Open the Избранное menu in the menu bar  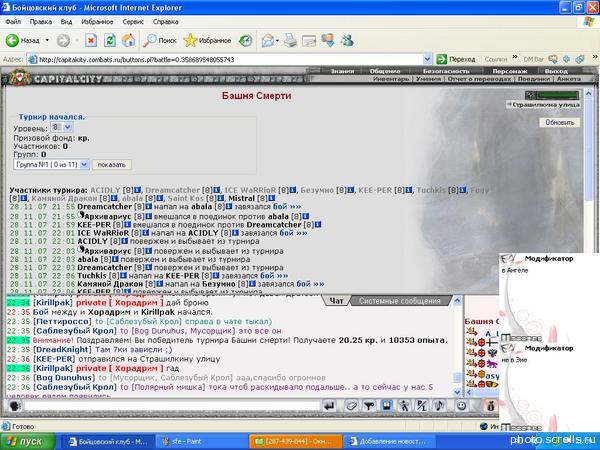pyautogui.click(x=97, y=22)
